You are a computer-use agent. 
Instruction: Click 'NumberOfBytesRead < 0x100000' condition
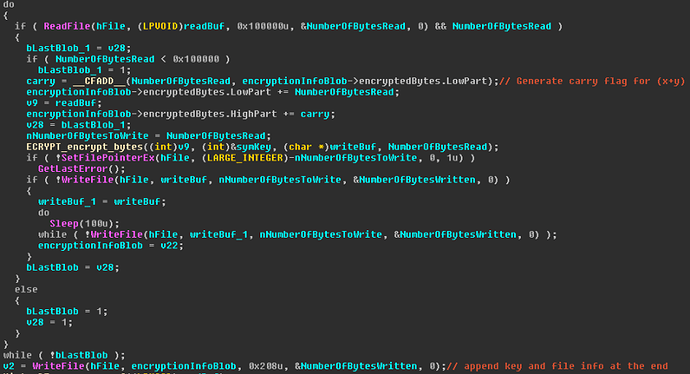tap(137, 59)
